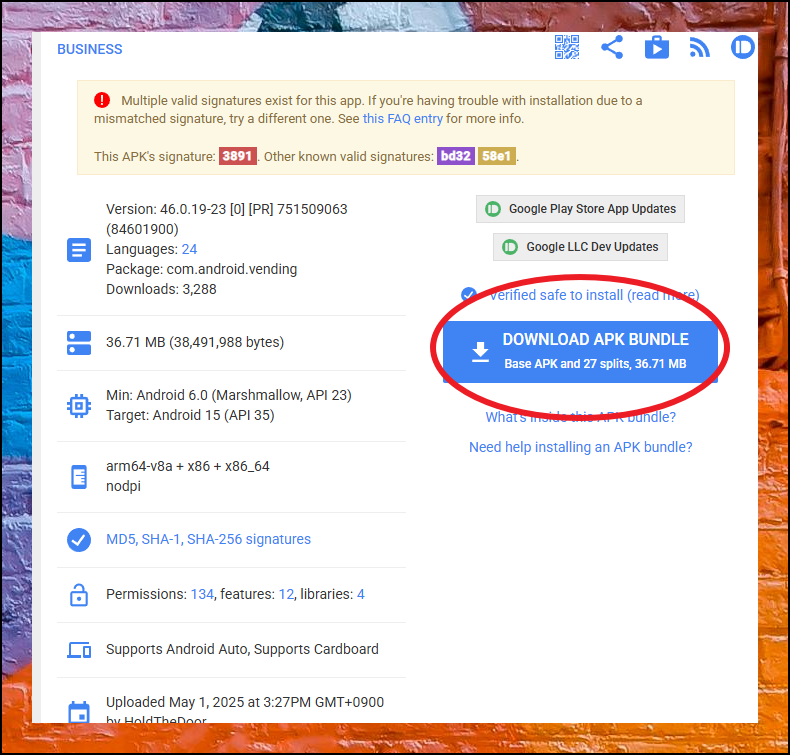Click the nodpi text
This screenshot has height=755, width=790.
tap(123, 487)
